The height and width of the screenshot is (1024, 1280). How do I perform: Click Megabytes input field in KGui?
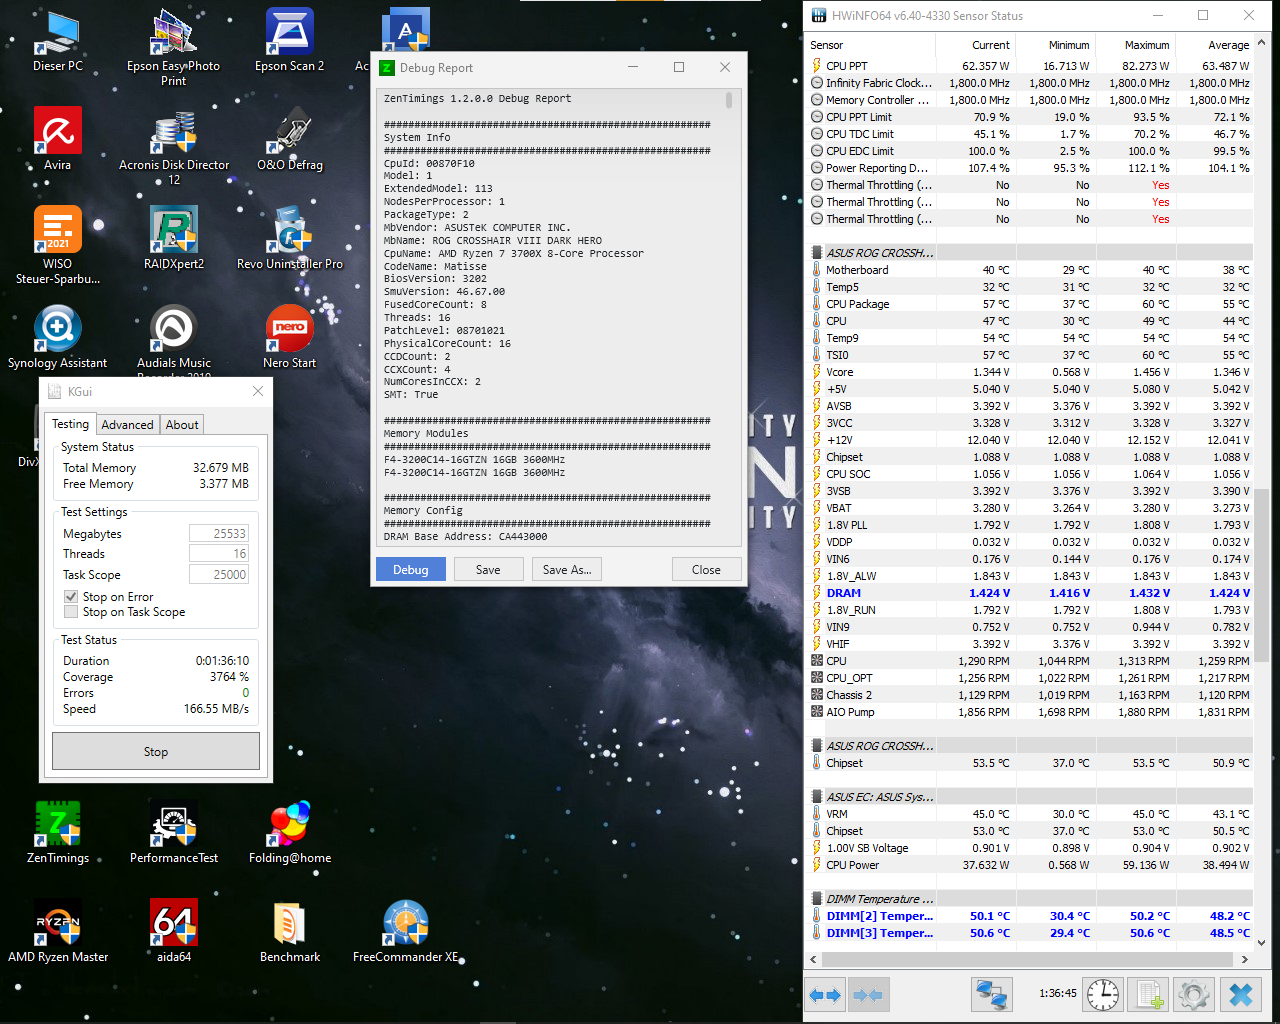[x=218, y=534]
